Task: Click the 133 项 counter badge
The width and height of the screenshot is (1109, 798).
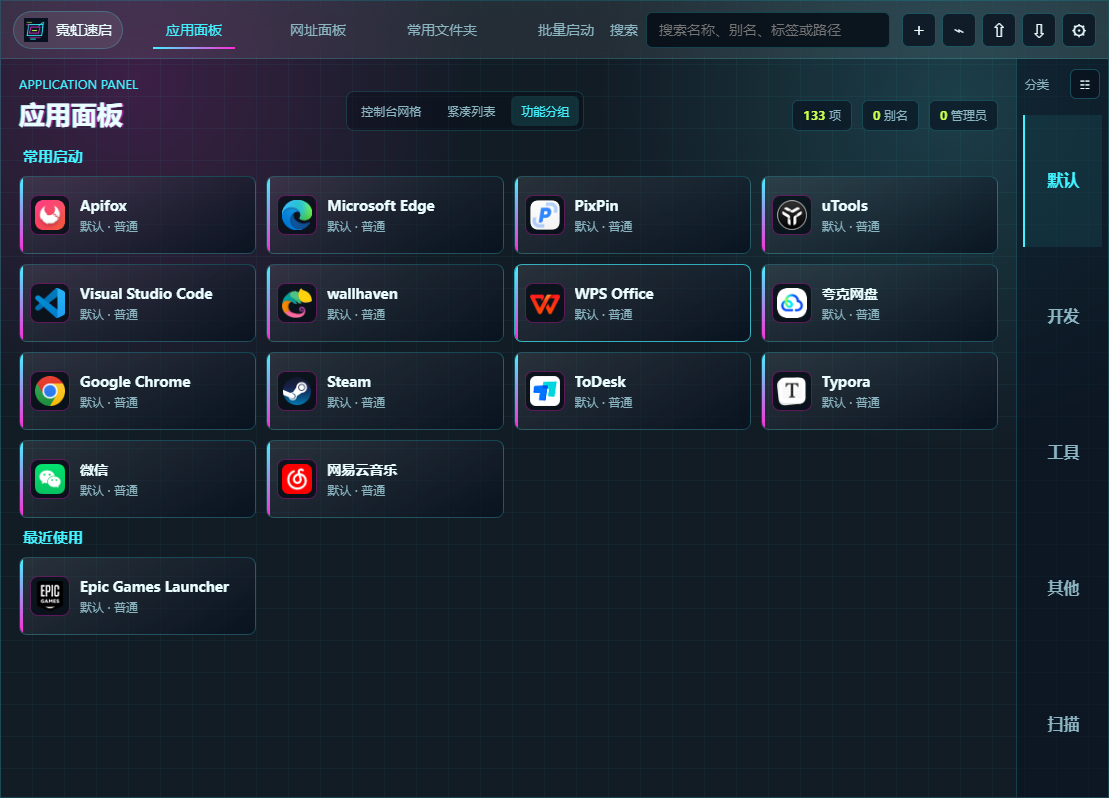Action: click(822, 115)
